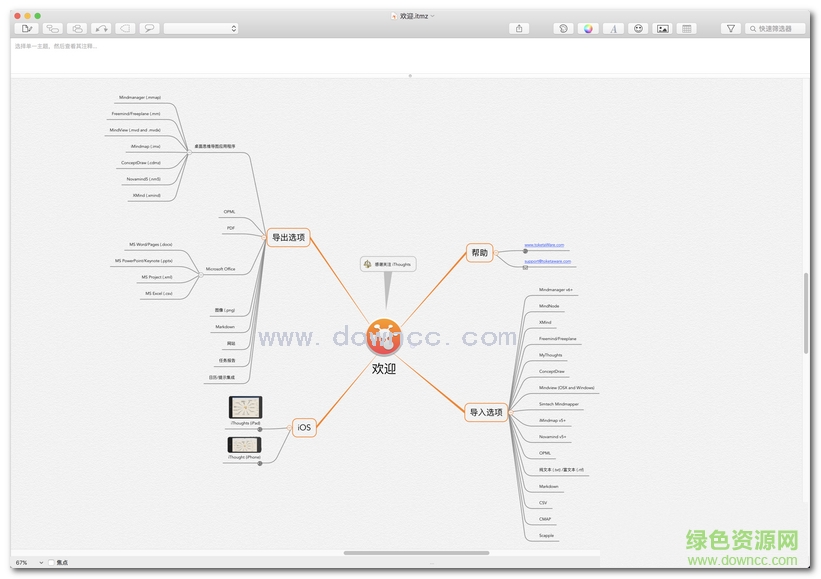821x579 pixels.
Task: Select the relationship link tool in toolbar
Action: (x=52, y=28)
